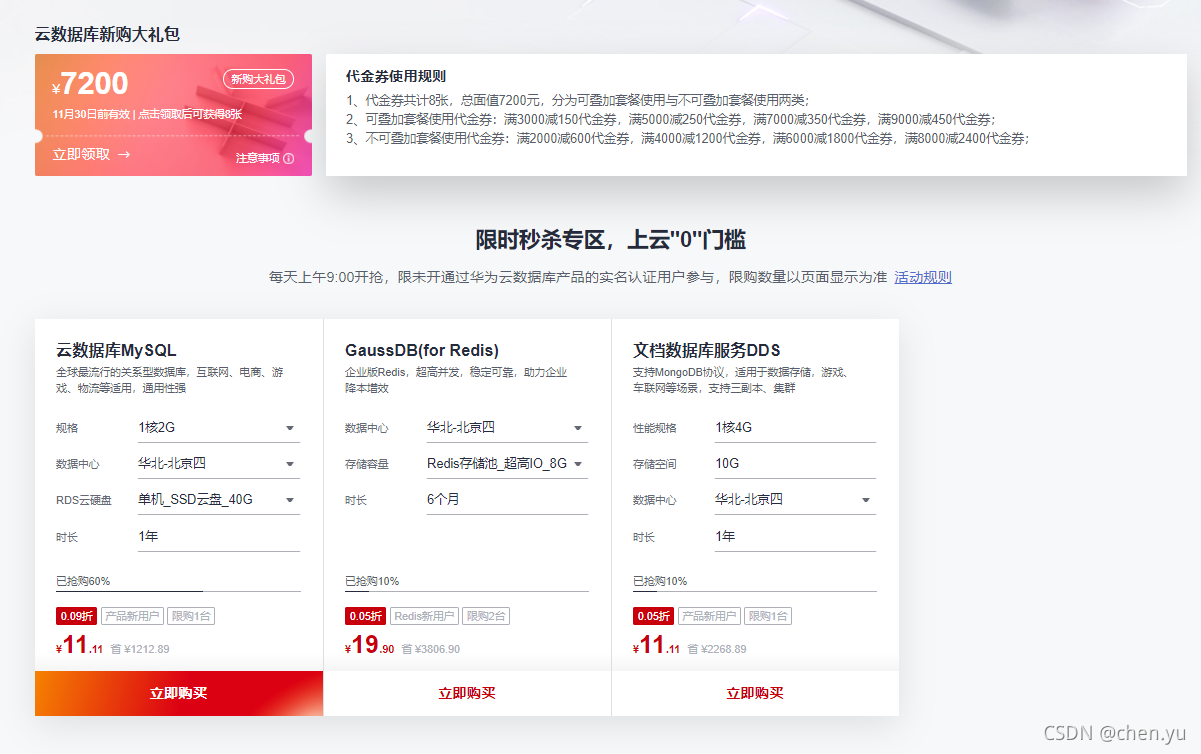Click the ¥19.90 GaussDB price
The image size is (1201, 754).
click(370, 646)
